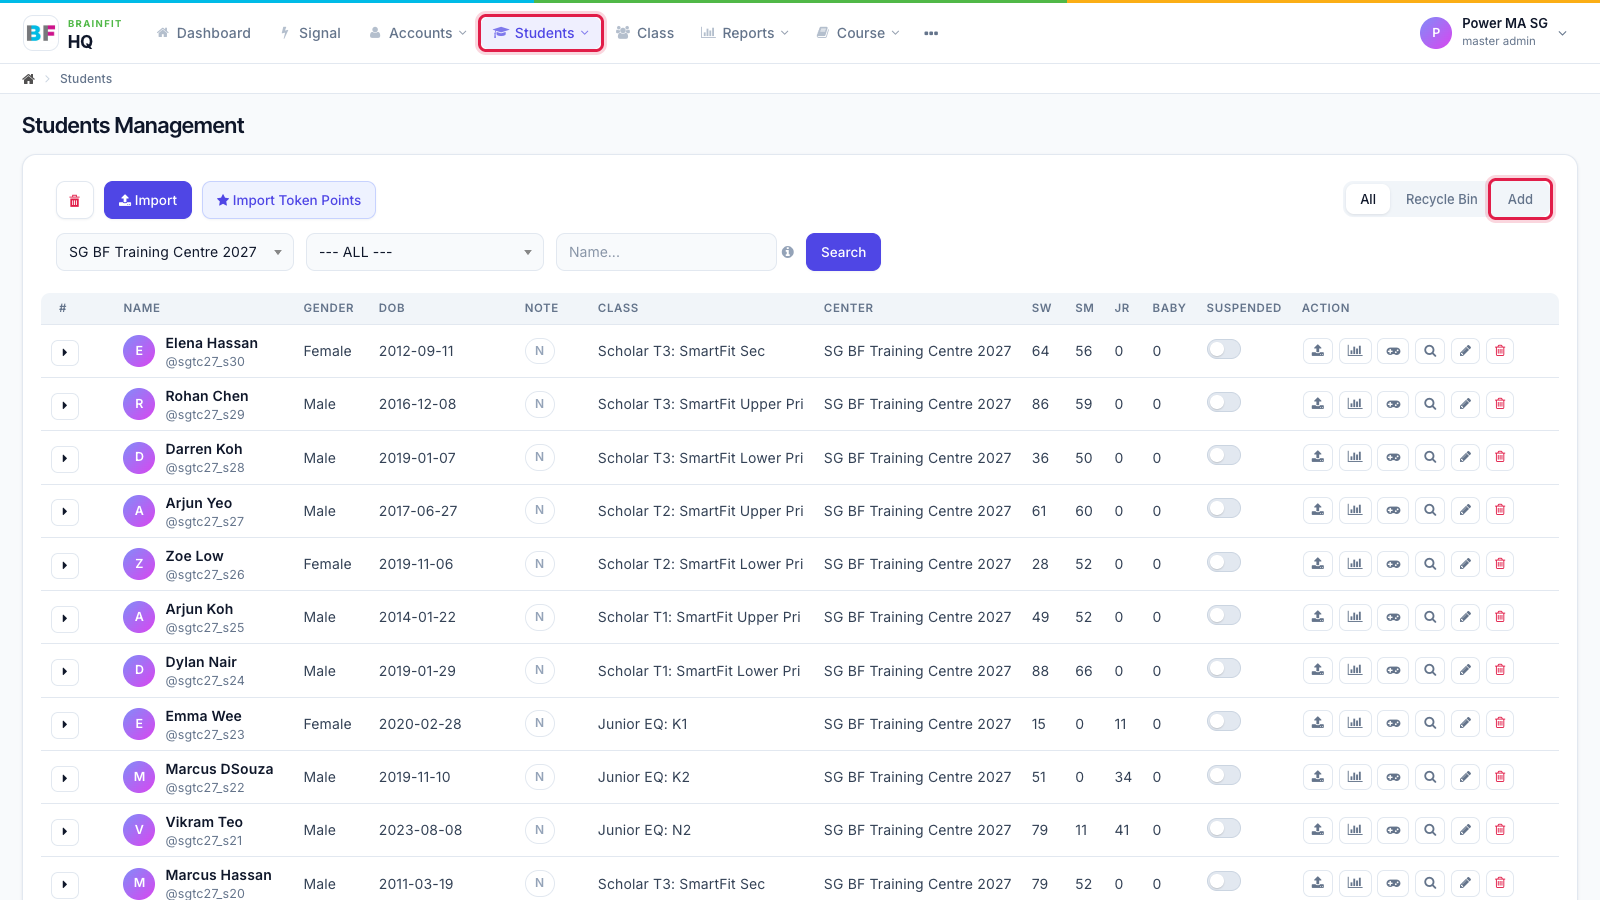Viewport: 1600px width, 900px height.
Task: Expand row details for Elena Hassan
Action: click(65, 352)
